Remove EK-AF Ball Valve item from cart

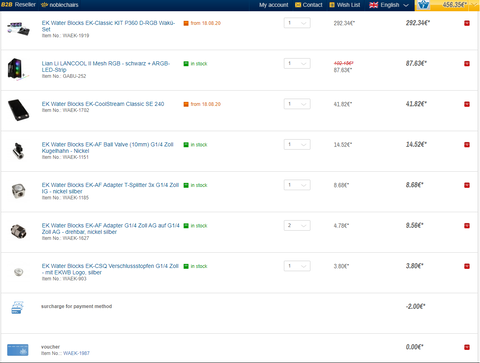tap(467, 145)
